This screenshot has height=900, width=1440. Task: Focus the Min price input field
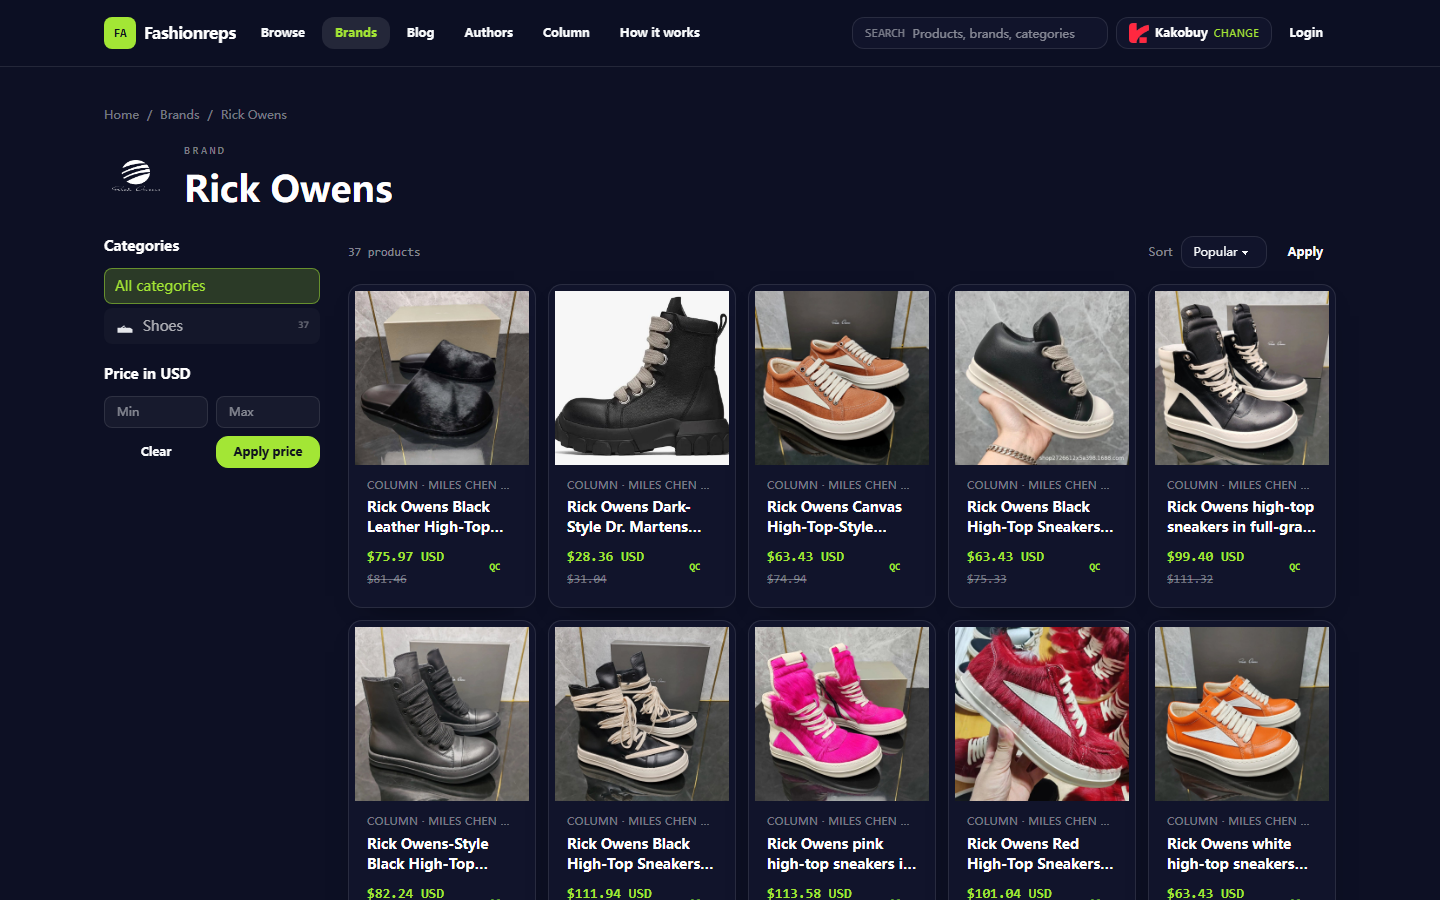(156, 412)
